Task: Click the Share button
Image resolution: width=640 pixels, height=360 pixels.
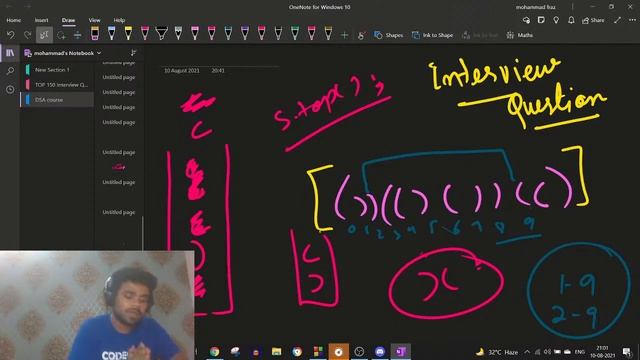Action: 593,20
